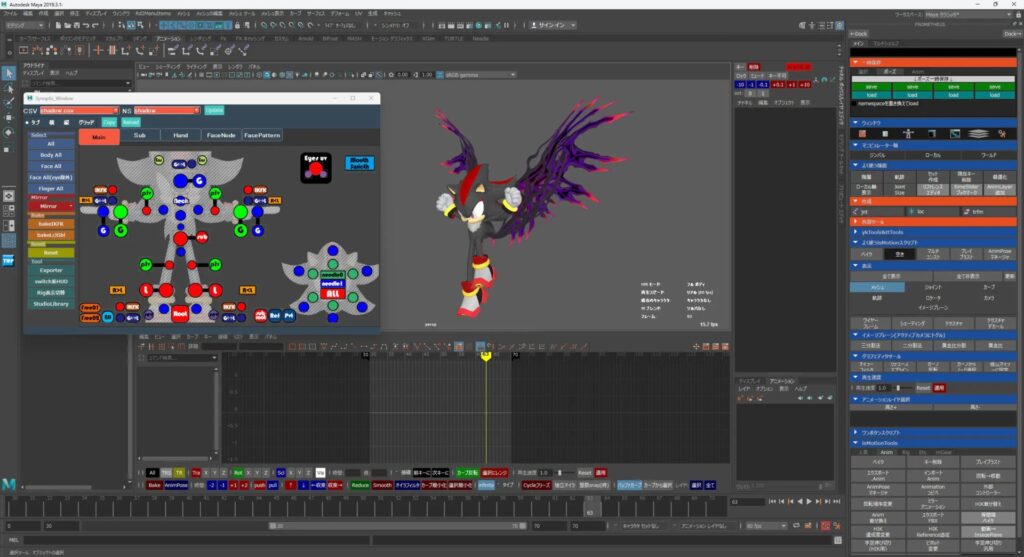Click the TMP shelf icon on left toolbar
The image size is (1024, 557).
8,259
